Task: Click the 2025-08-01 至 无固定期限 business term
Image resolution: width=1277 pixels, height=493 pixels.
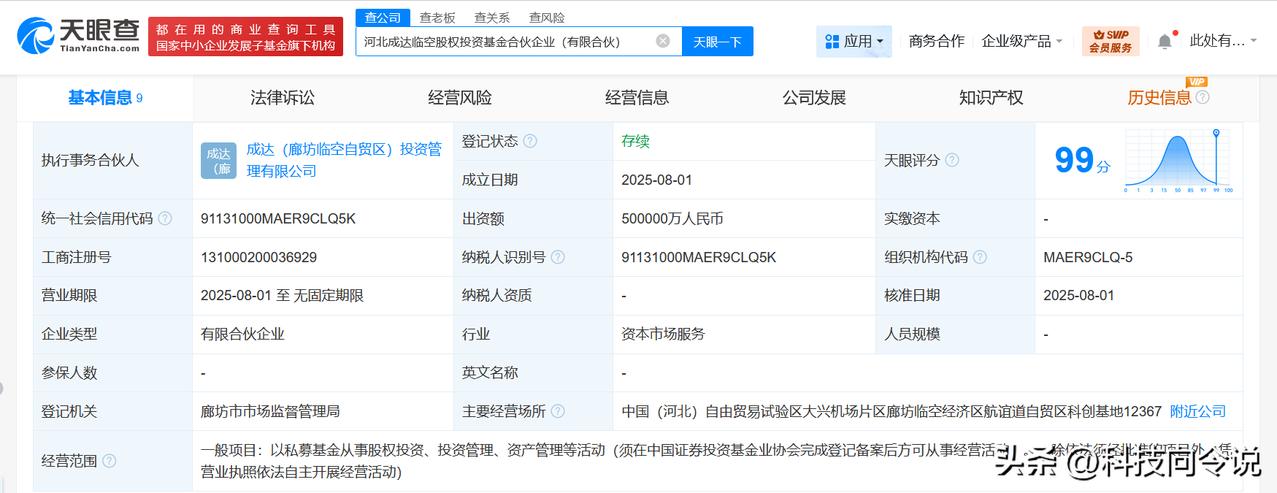Action: point(282,295)
